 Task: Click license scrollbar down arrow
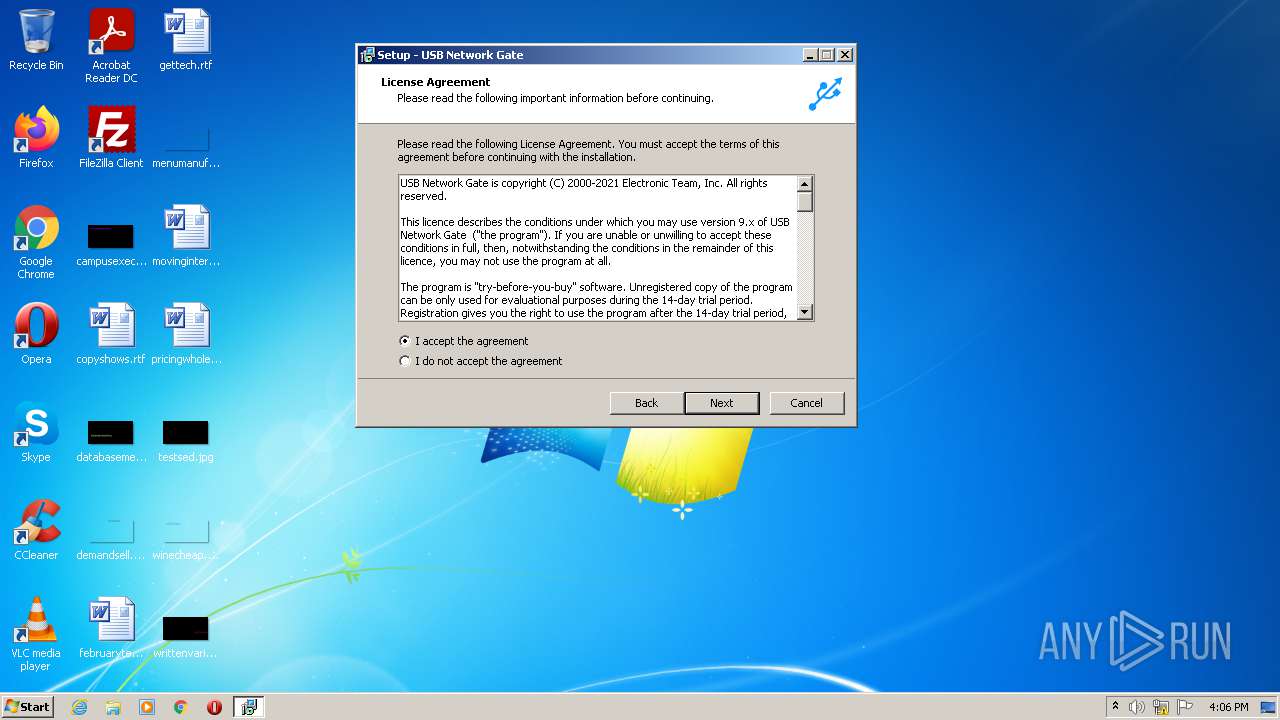[805, 312]
